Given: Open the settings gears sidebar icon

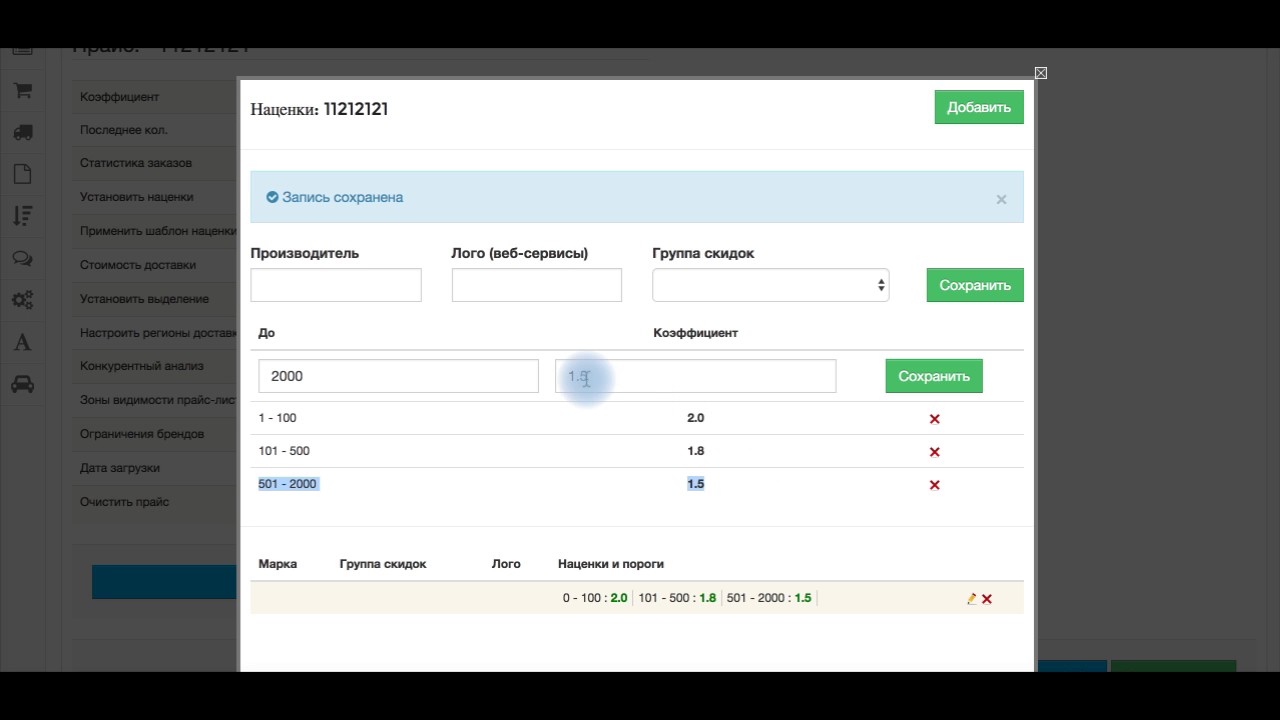Looking at the screenshot, I should [x=22, y=300].
